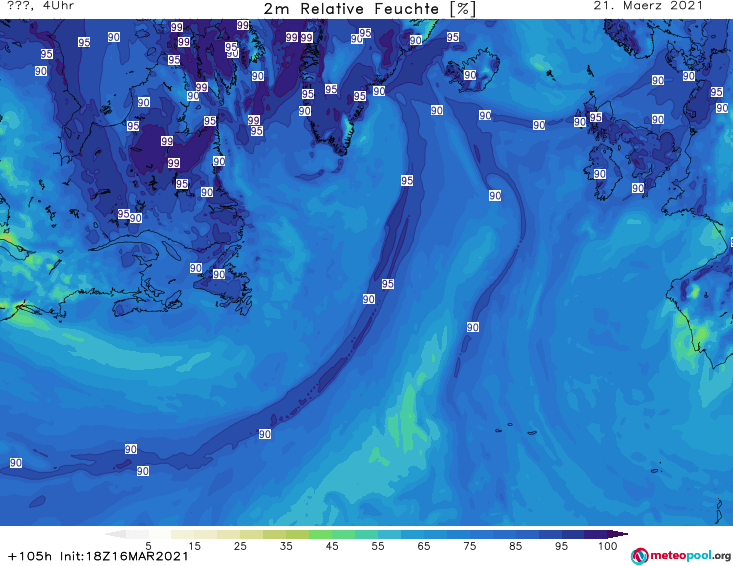
Task: Click the colorbar tick label "65"
Action: [424, 546]
